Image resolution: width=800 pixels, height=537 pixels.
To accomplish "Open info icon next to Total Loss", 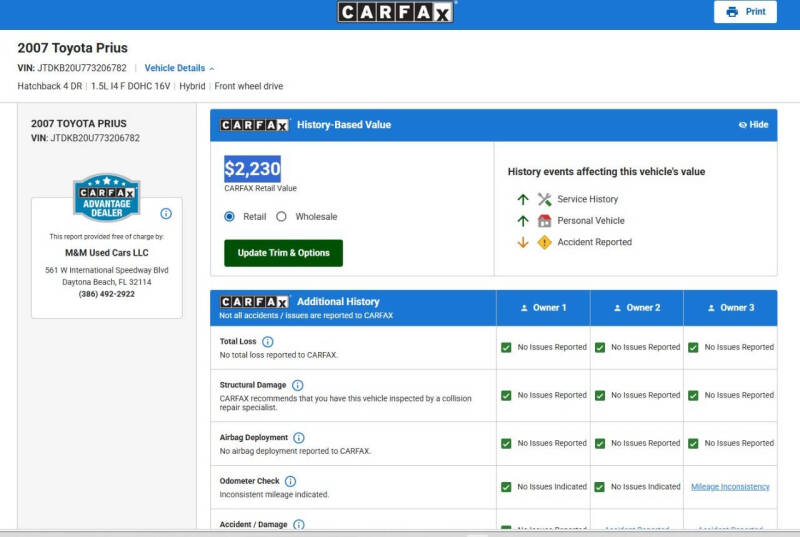I will coord(267,342).
